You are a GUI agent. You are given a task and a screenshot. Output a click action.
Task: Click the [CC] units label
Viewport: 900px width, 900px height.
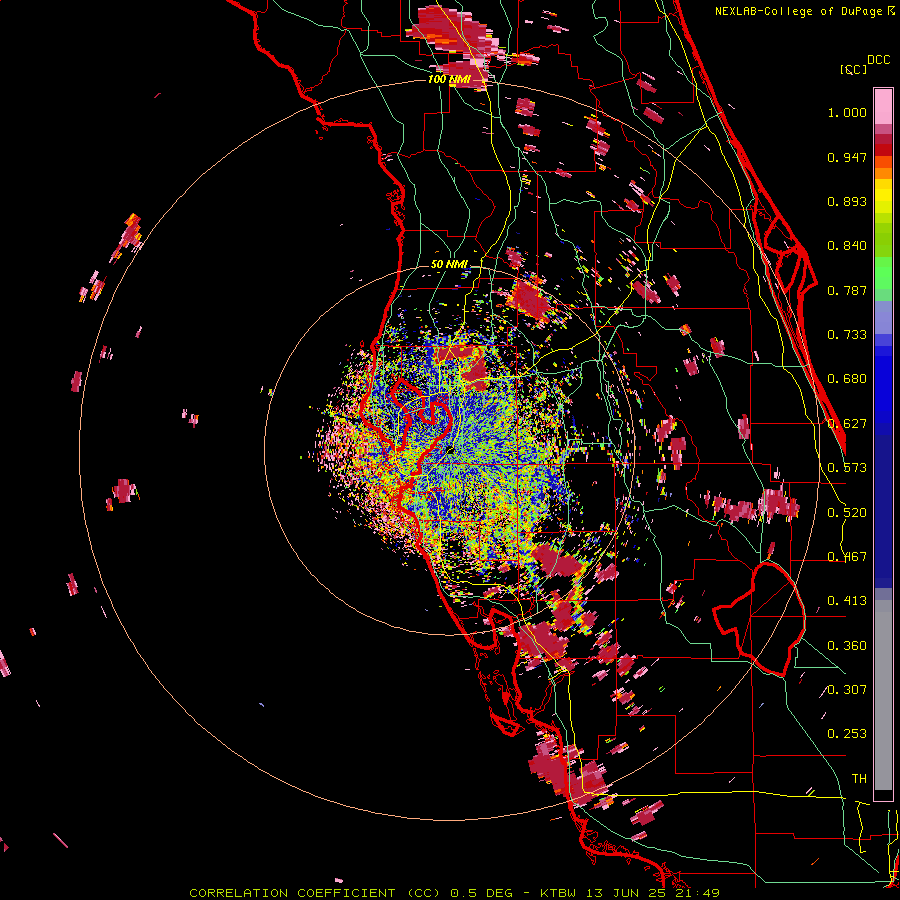pos(853,69)
